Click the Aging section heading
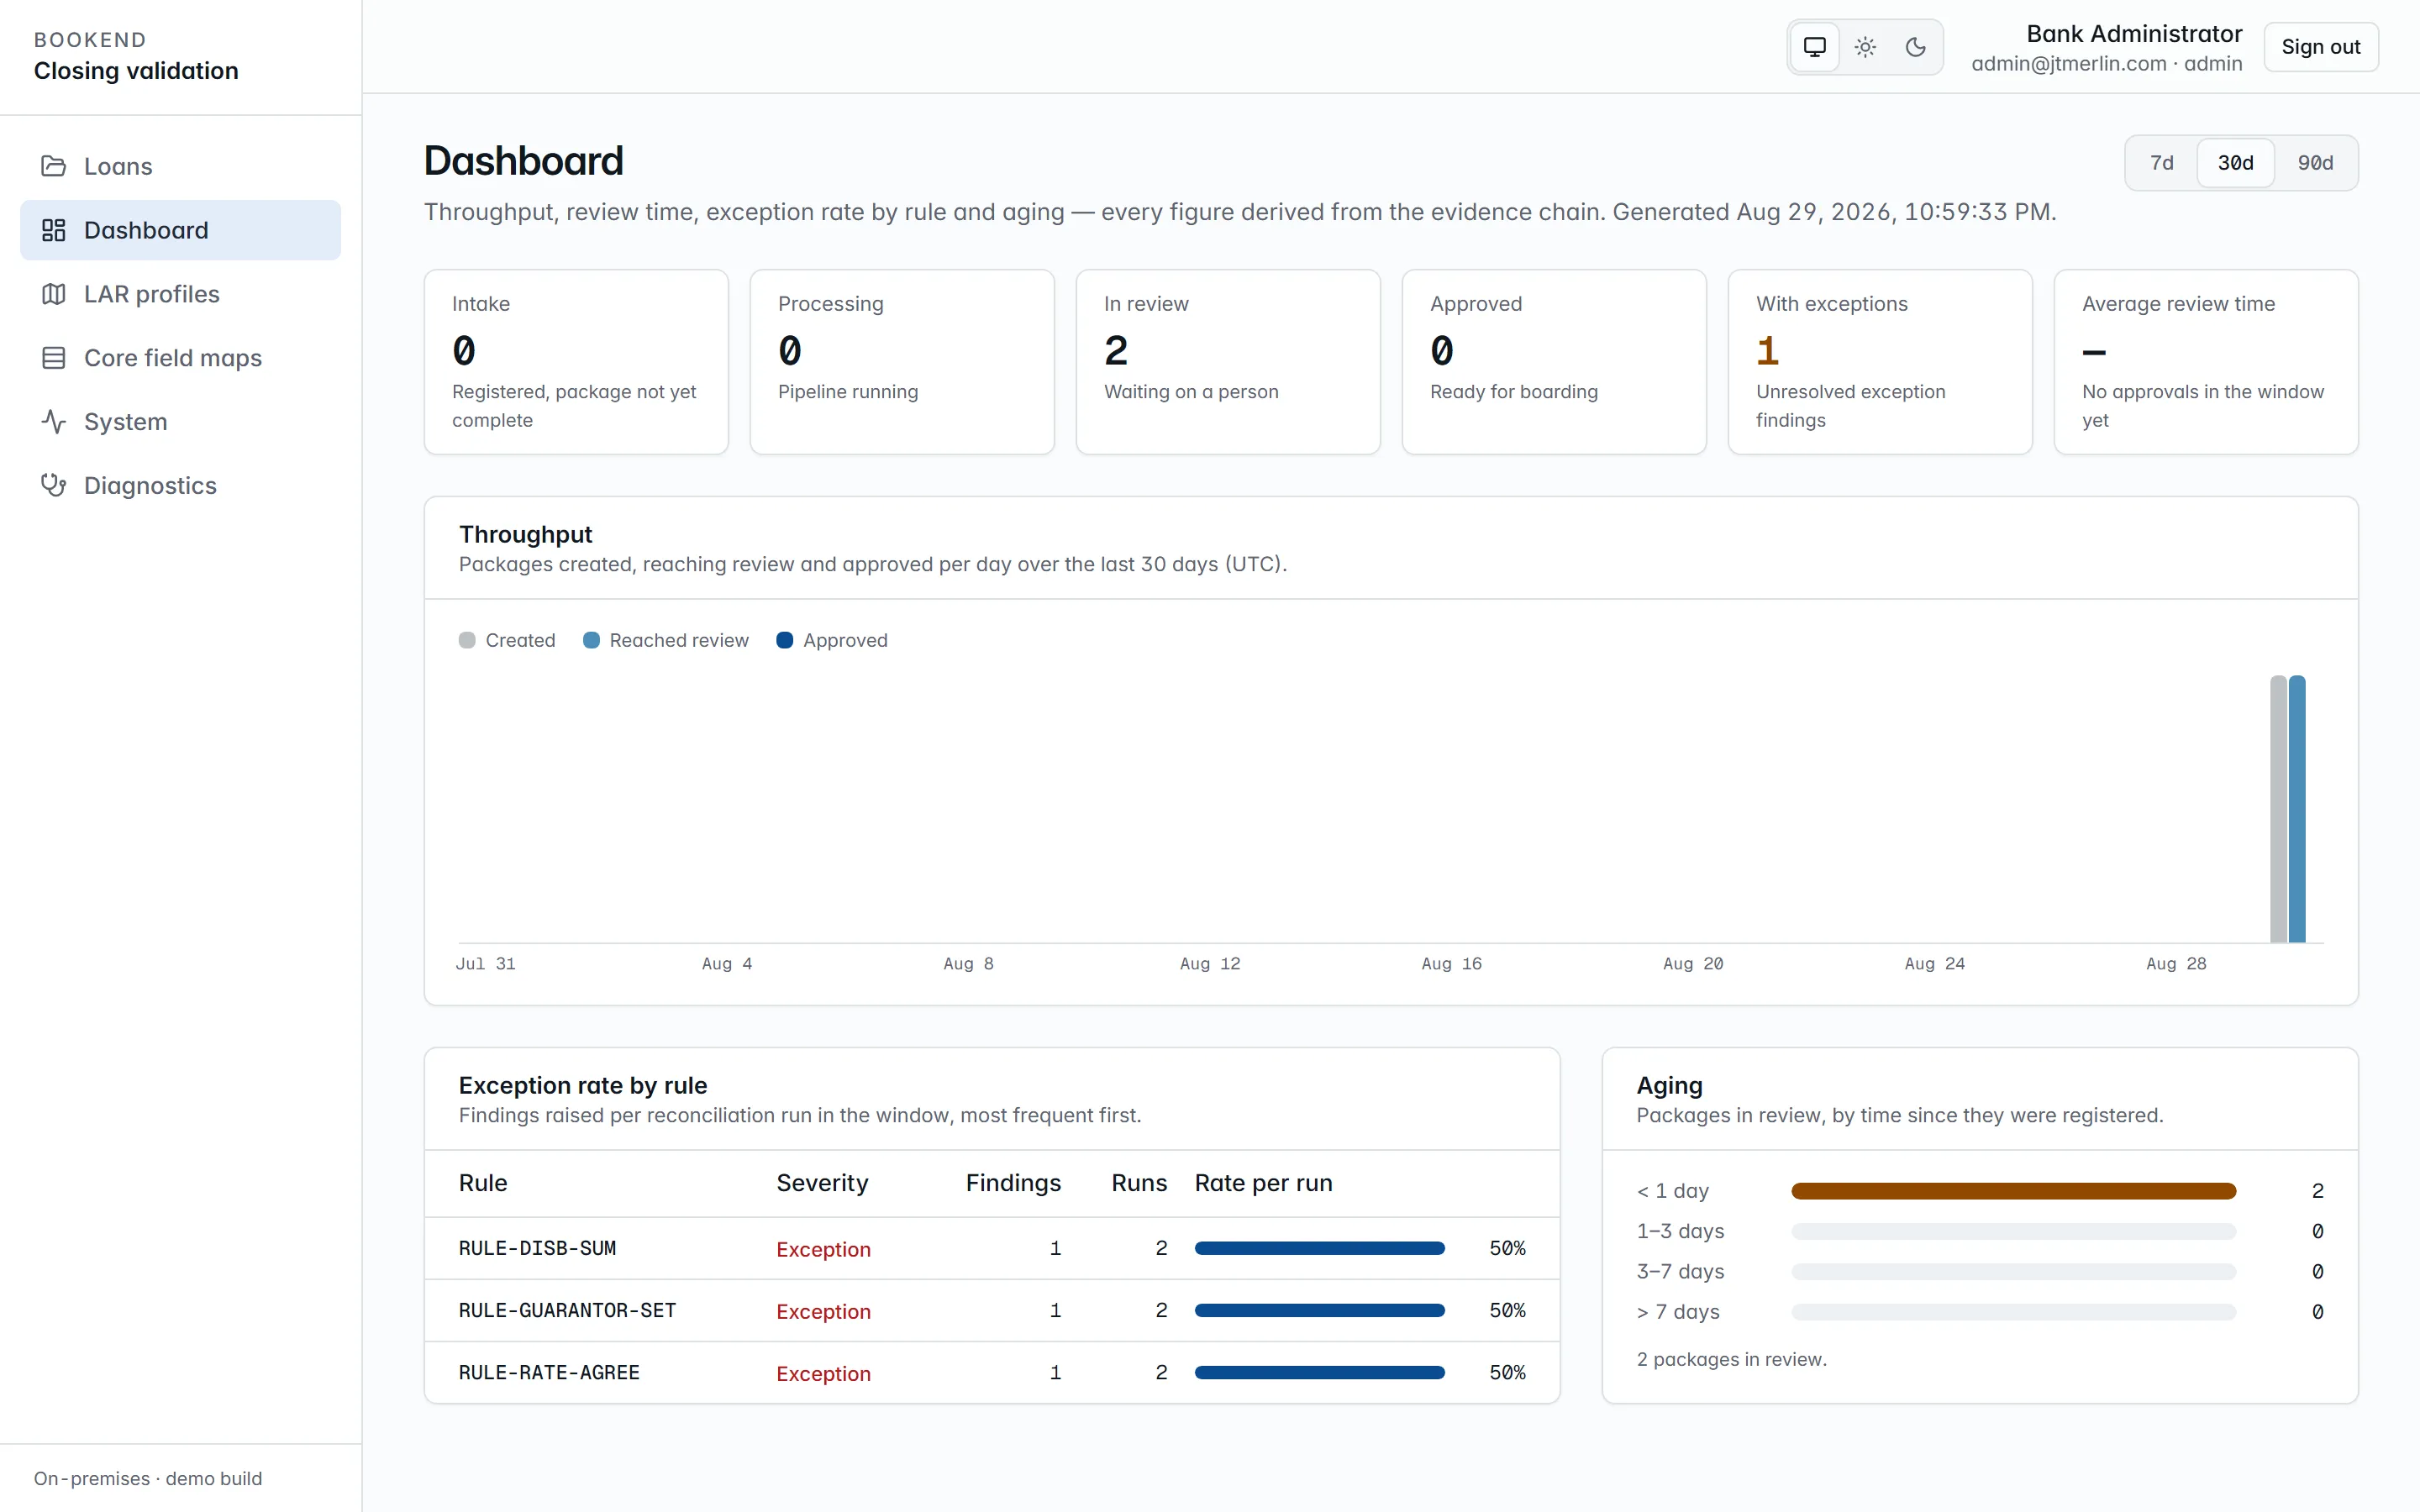Viewport: 2420px width, 1512px height. coord(1669,1085)
